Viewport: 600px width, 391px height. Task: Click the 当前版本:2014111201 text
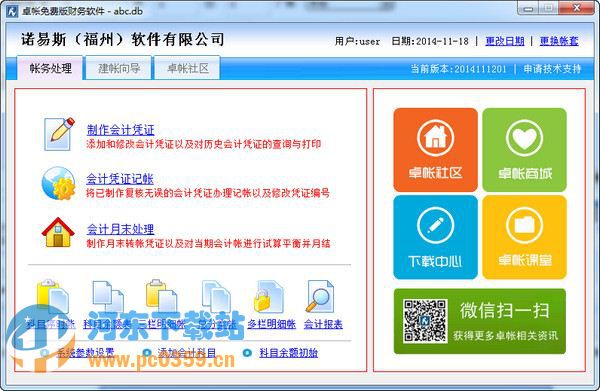(x=458, y=69)
